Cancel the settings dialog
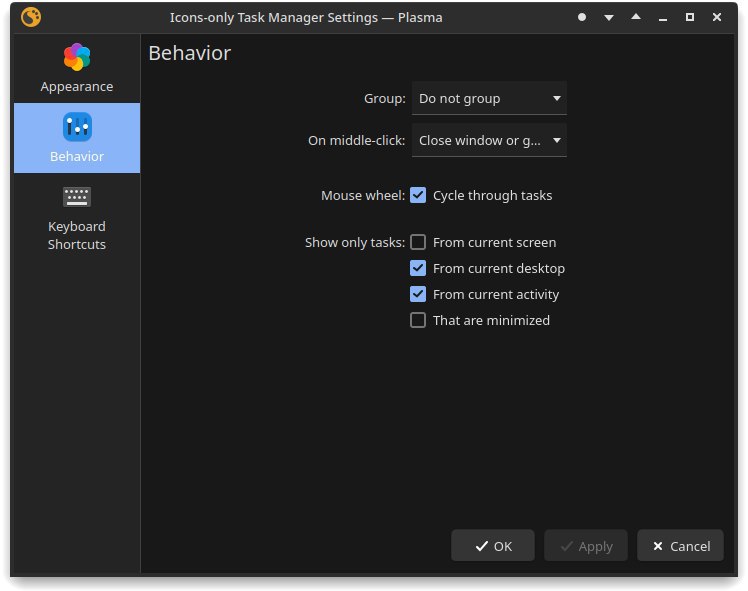The image size is (748, 591). [680, 546]
